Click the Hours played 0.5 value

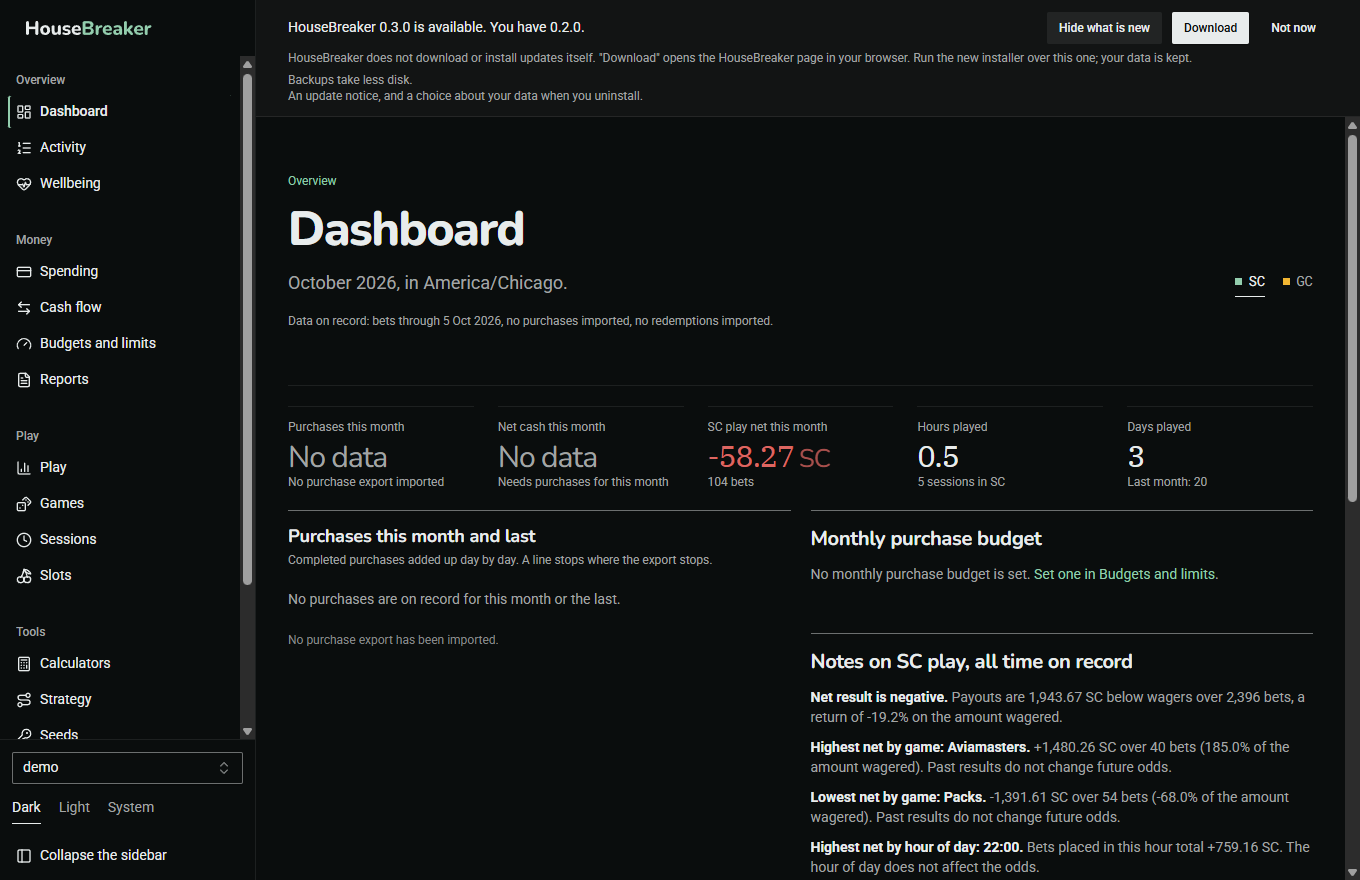click(938, 457)
